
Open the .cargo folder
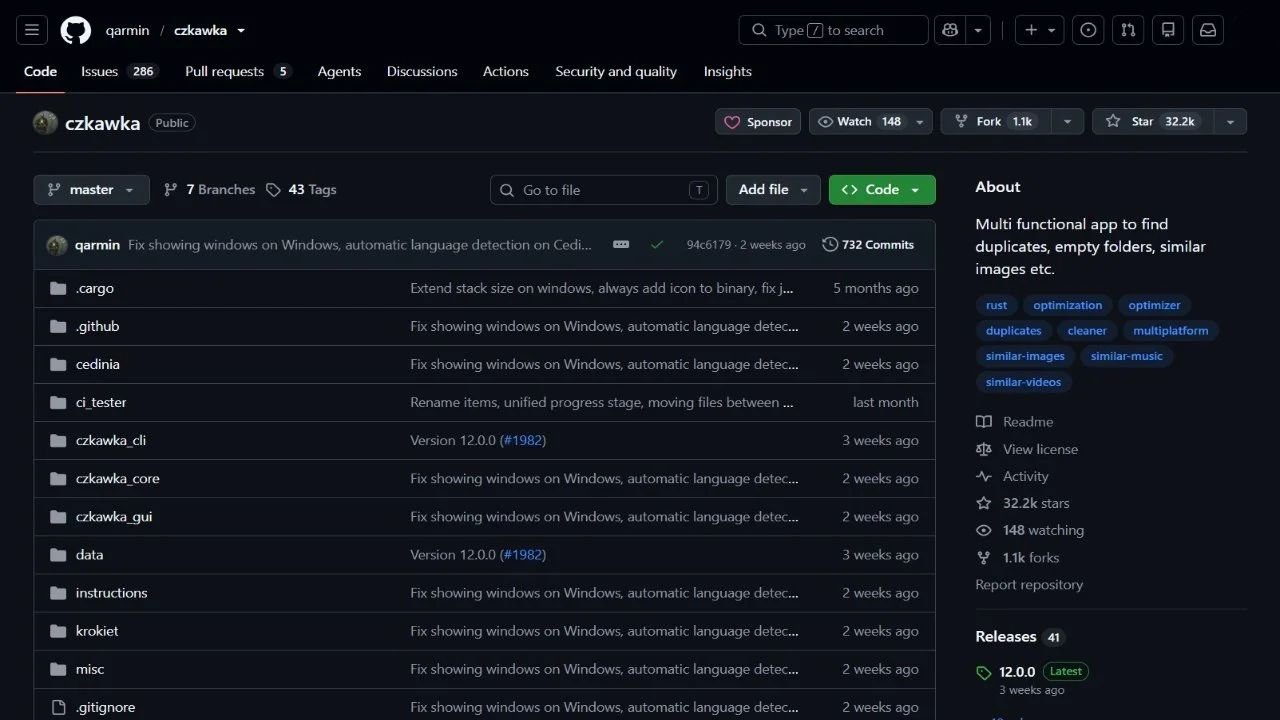(95, 288)
